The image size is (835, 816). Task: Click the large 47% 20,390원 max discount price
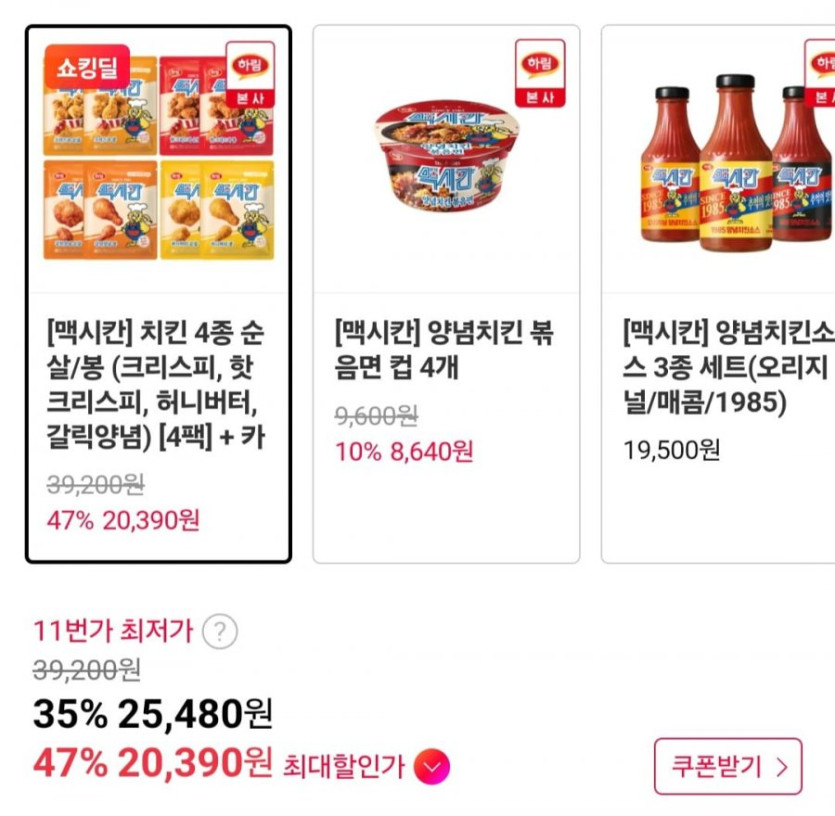coord(153,764)
